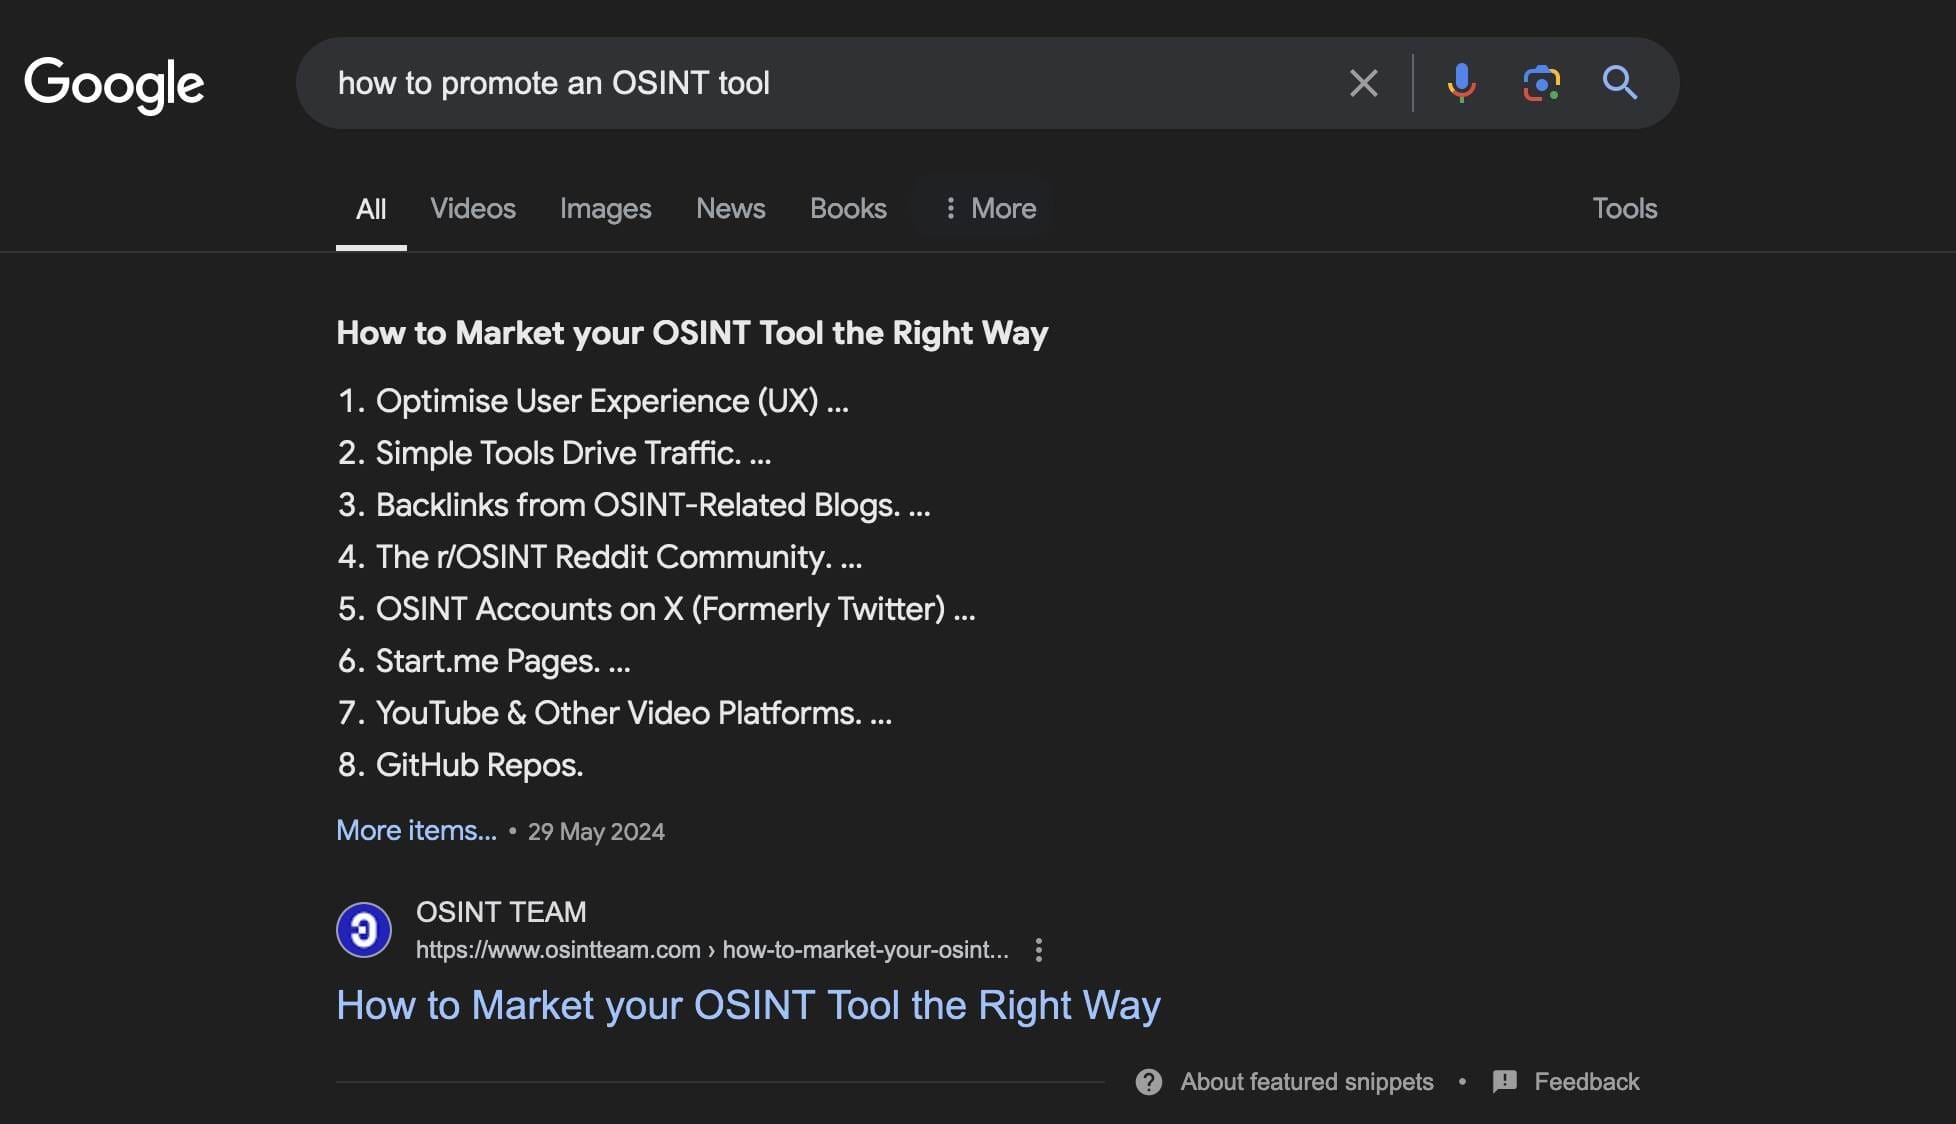
Task: Open three-dot options next to osintteam.com URL
Action: (x=1039, y=950)
